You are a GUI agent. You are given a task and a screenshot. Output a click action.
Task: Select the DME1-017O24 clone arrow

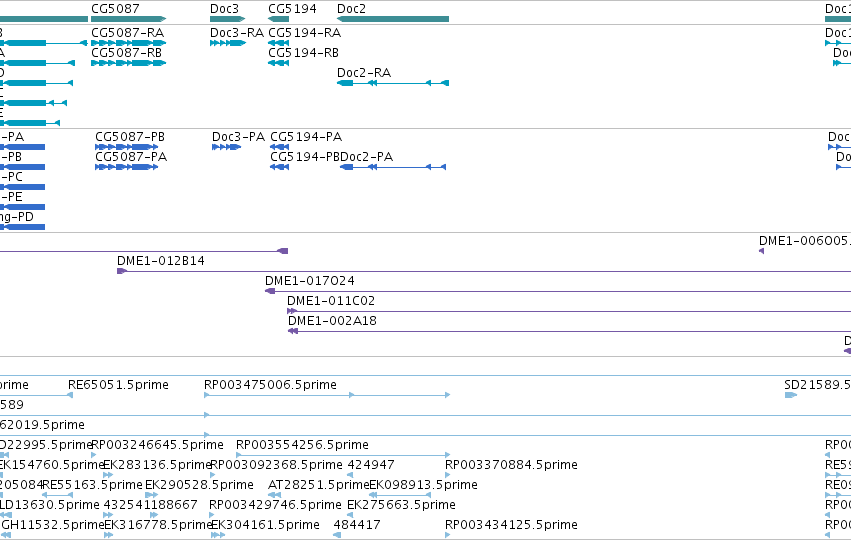[x=270, y=291]
